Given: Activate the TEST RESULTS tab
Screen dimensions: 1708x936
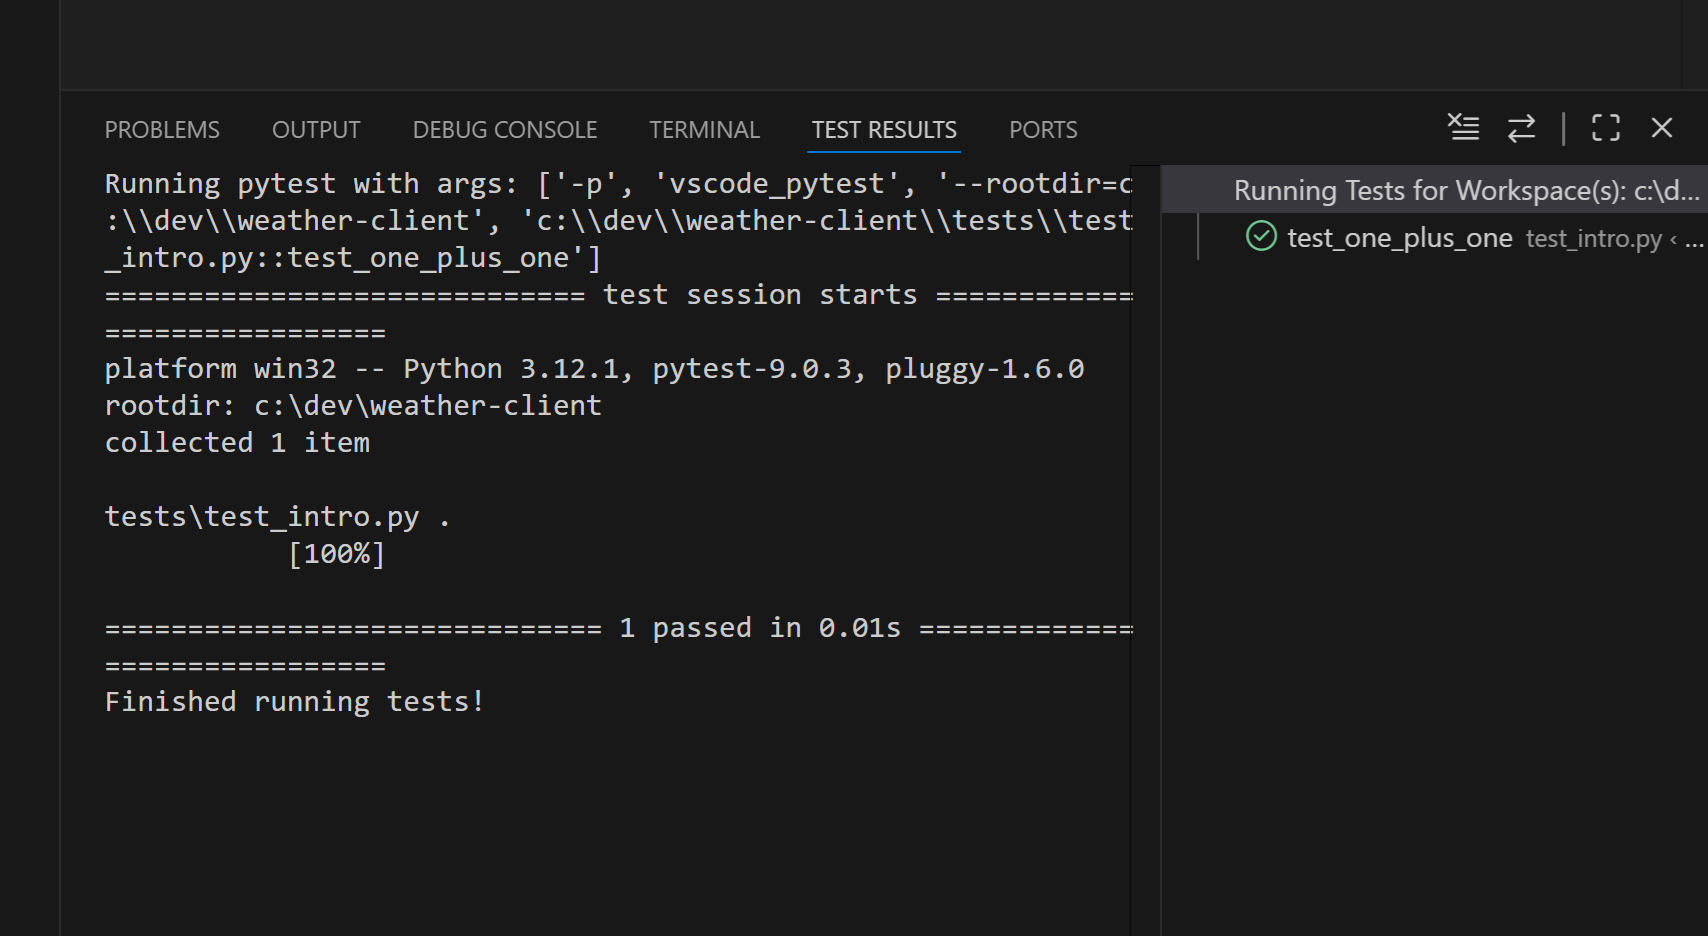Looking at the screenshot, I should (x=884, y=130).
